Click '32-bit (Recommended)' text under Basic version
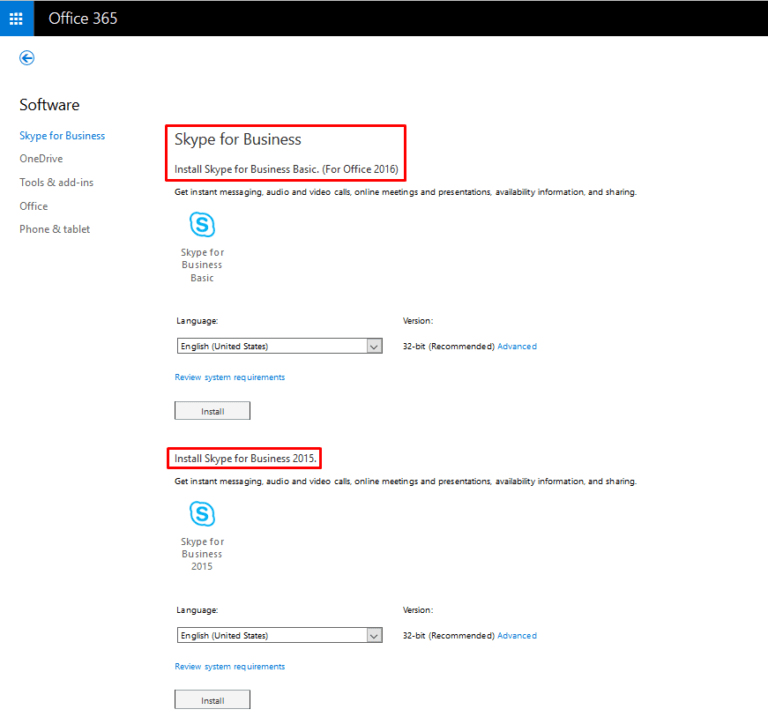This screenshot has height=717, width=768. pyautogui.click(x=449, y=346)
